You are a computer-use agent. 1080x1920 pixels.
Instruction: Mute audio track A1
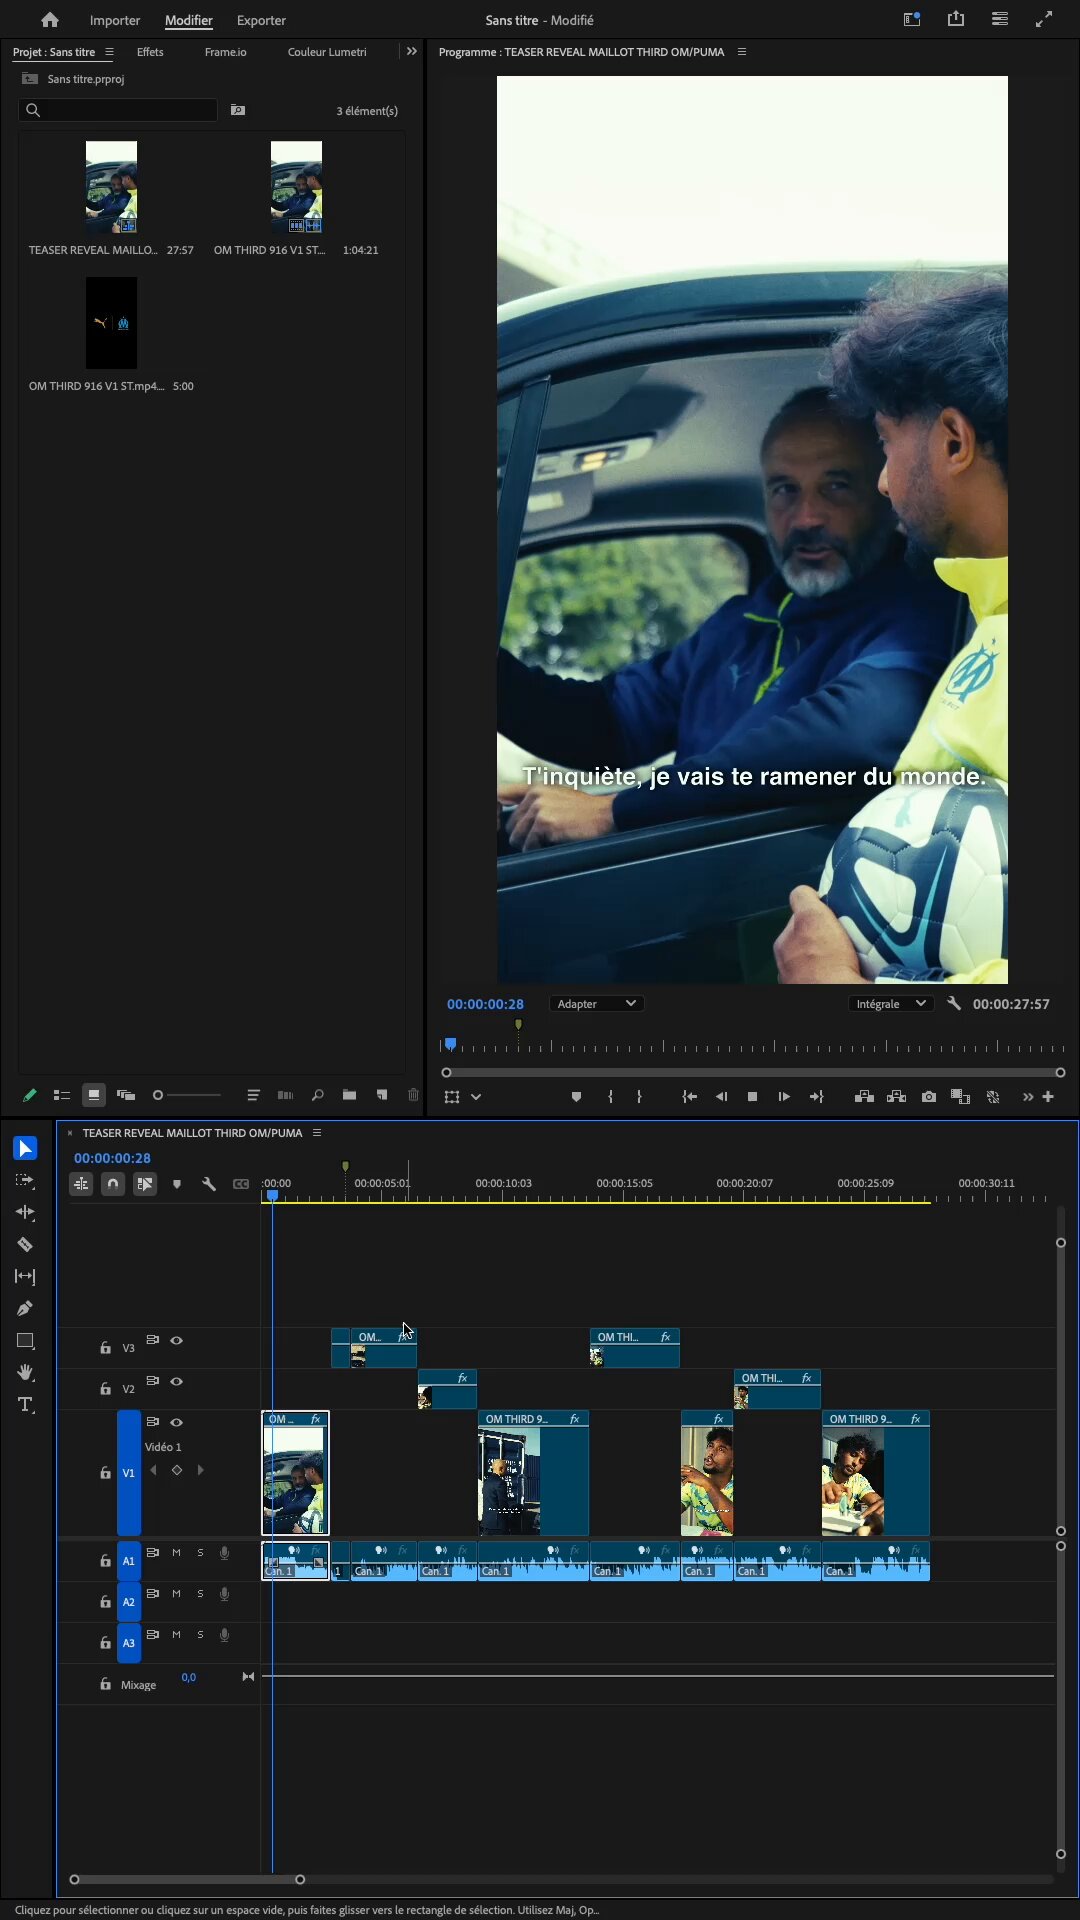pyautogui.click(x=176, y=1553)
